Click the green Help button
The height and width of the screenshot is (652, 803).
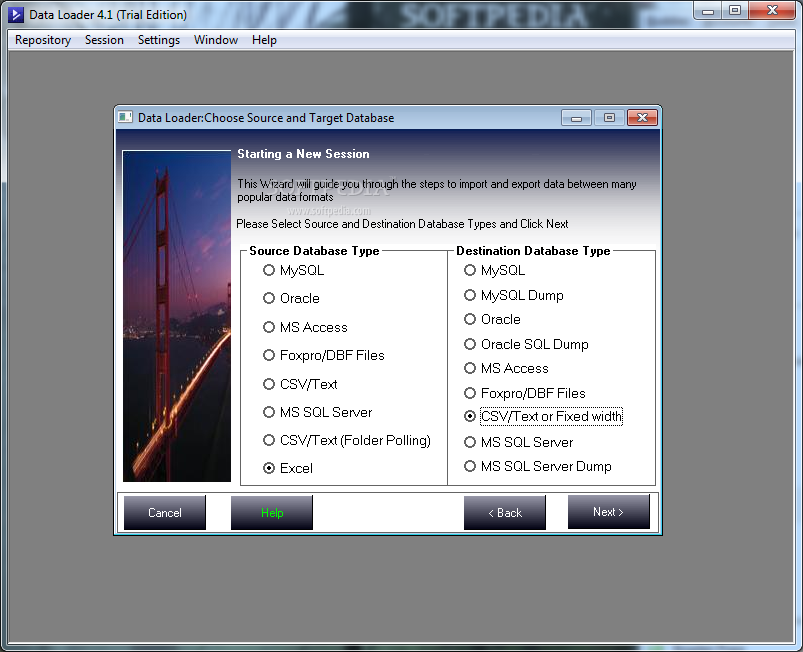[272, 512]
